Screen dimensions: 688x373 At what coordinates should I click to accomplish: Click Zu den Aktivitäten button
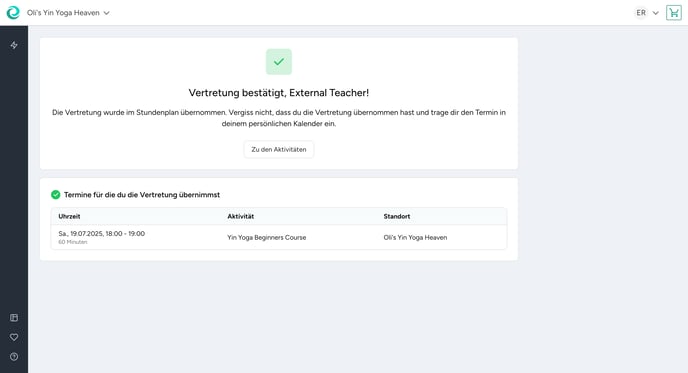(x=279, y=149)
